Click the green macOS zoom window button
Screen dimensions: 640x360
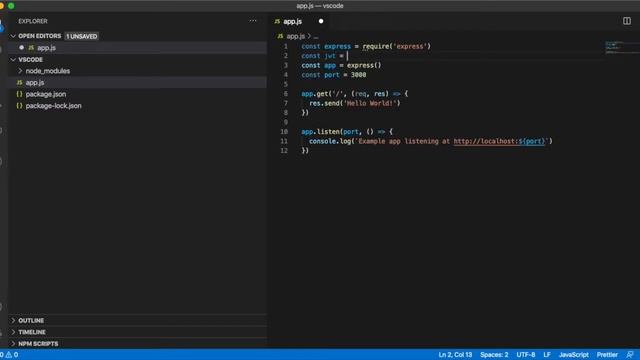click(11, 6)
